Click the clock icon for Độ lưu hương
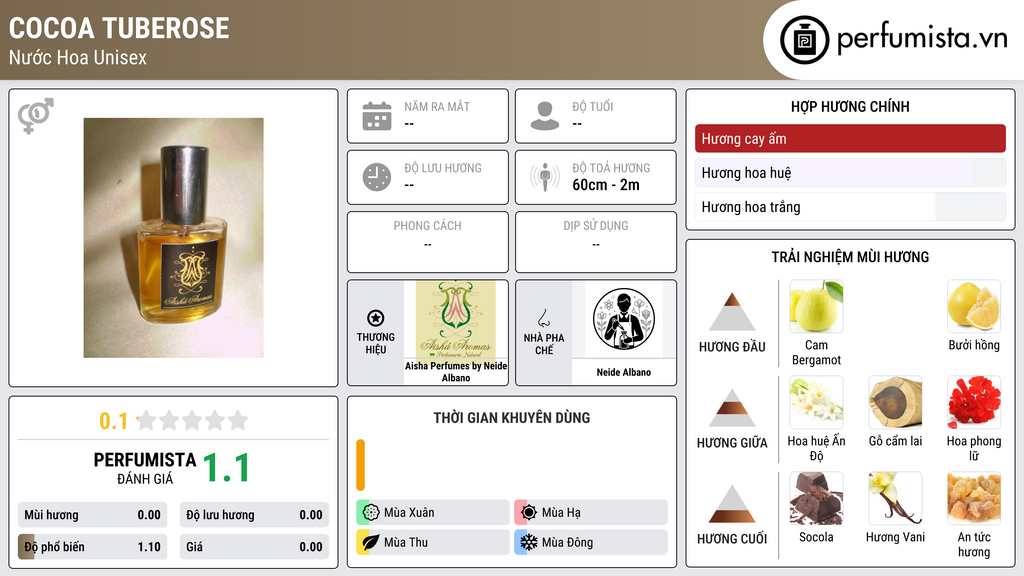Screen dimensions: 1024x576 [377, 177]
